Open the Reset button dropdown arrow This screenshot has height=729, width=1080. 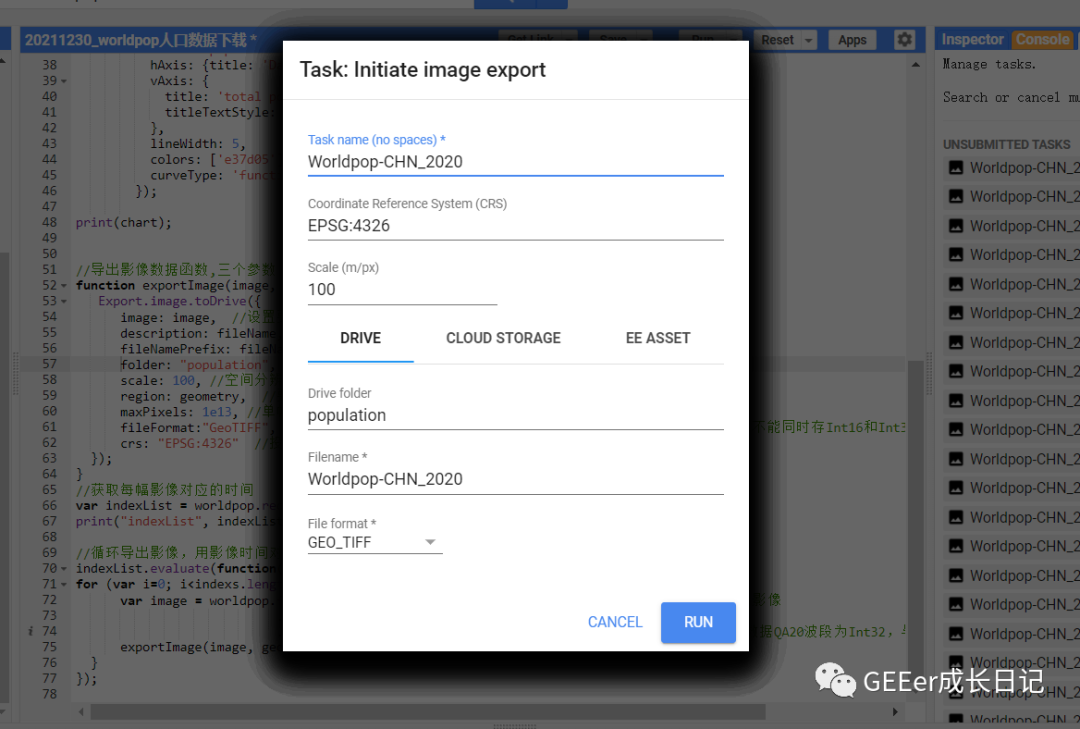pyautogui.click(x=809, y=40)
